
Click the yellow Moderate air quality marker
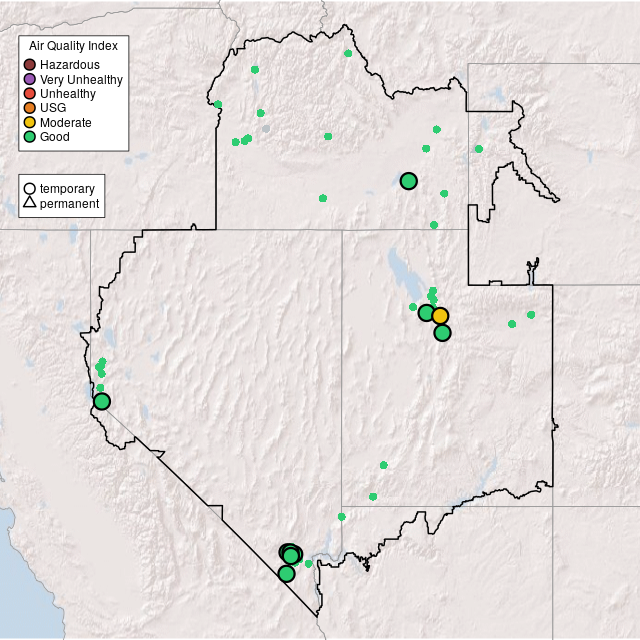(440, 316)
